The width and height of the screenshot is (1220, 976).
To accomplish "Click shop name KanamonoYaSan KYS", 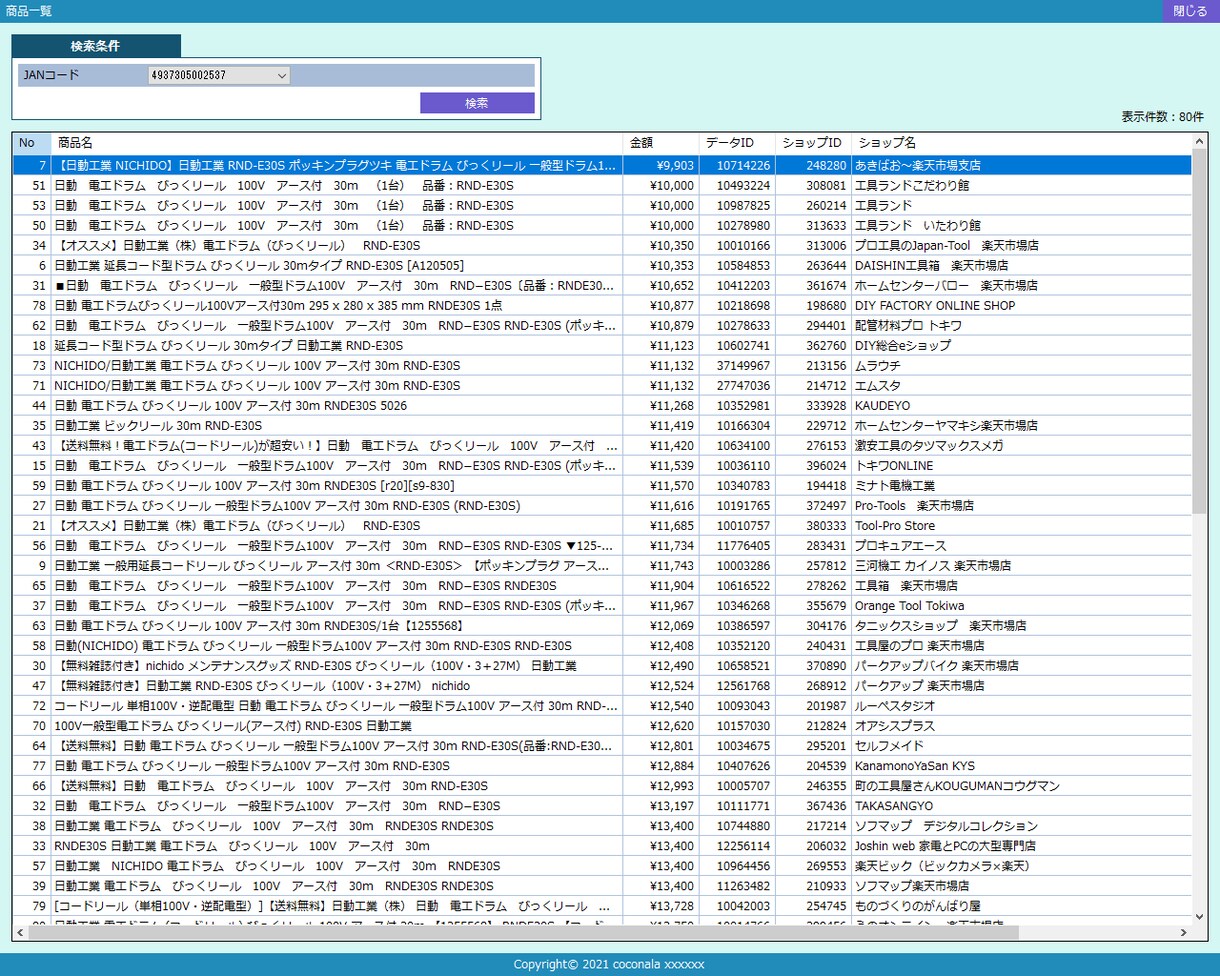I will [914, 765].
